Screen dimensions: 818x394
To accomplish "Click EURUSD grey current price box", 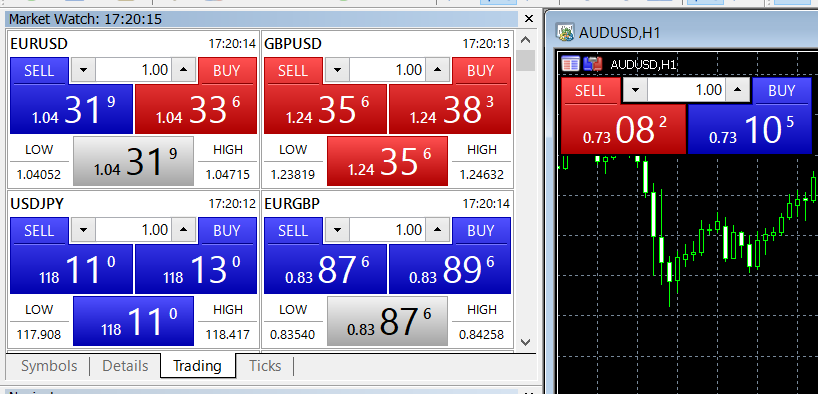I will (x=134, y=161).
